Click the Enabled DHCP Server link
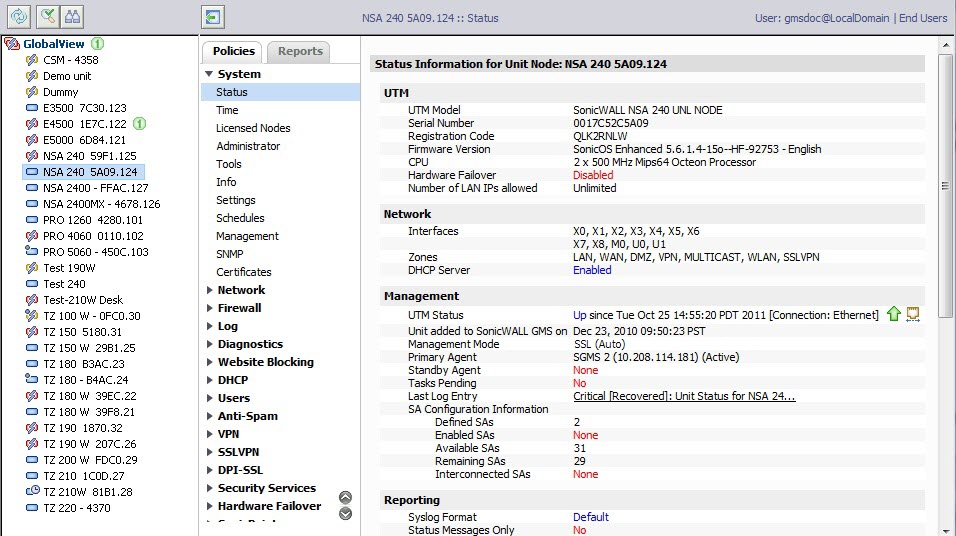 click(592, 270)
